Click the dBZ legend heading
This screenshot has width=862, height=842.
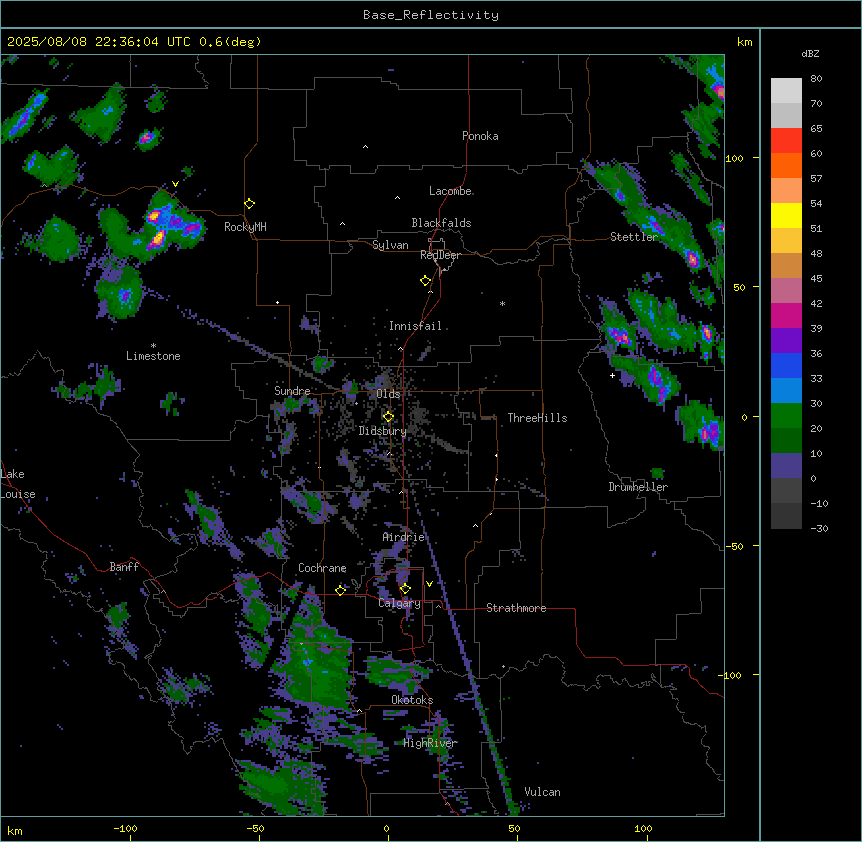810,54
